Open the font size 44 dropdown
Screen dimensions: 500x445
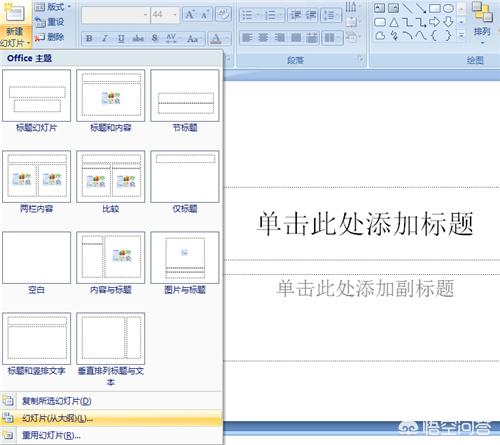(x=175, y=15)
